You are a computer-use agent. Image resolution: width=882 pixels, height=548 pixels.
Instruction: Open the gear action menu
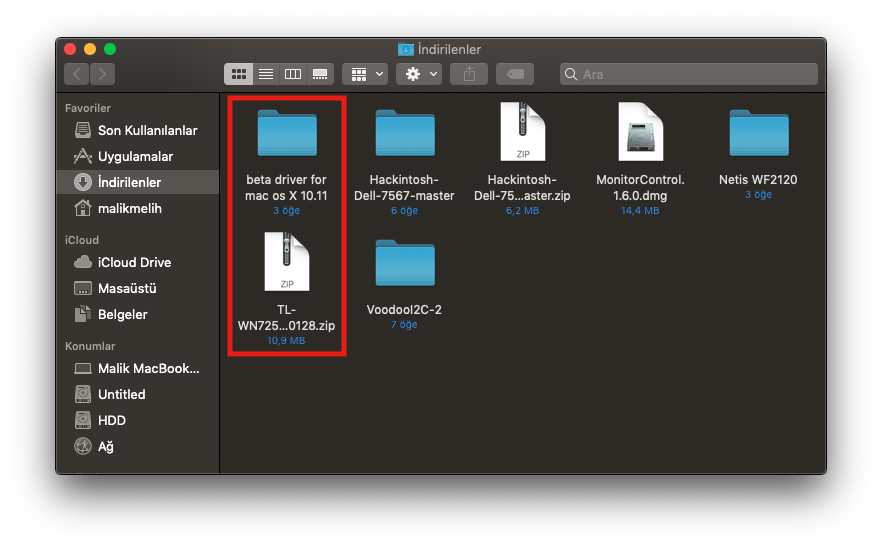pos(418,74)
